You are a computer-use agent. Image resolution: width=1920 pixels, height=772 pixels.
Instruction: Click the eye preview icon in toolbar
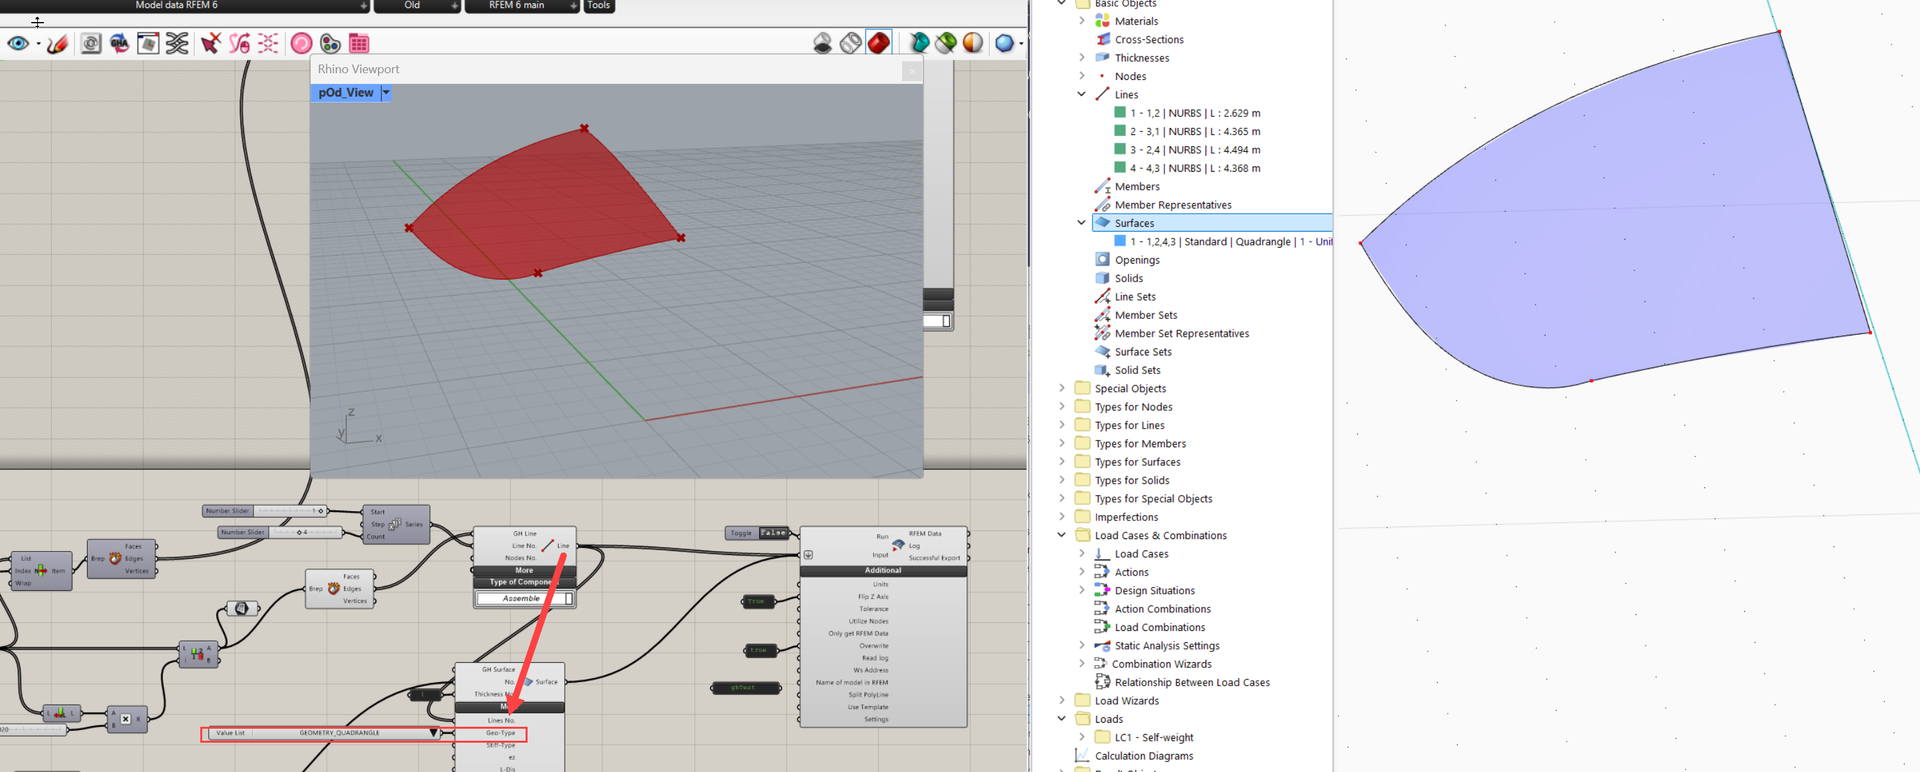[x=18, y=44]
